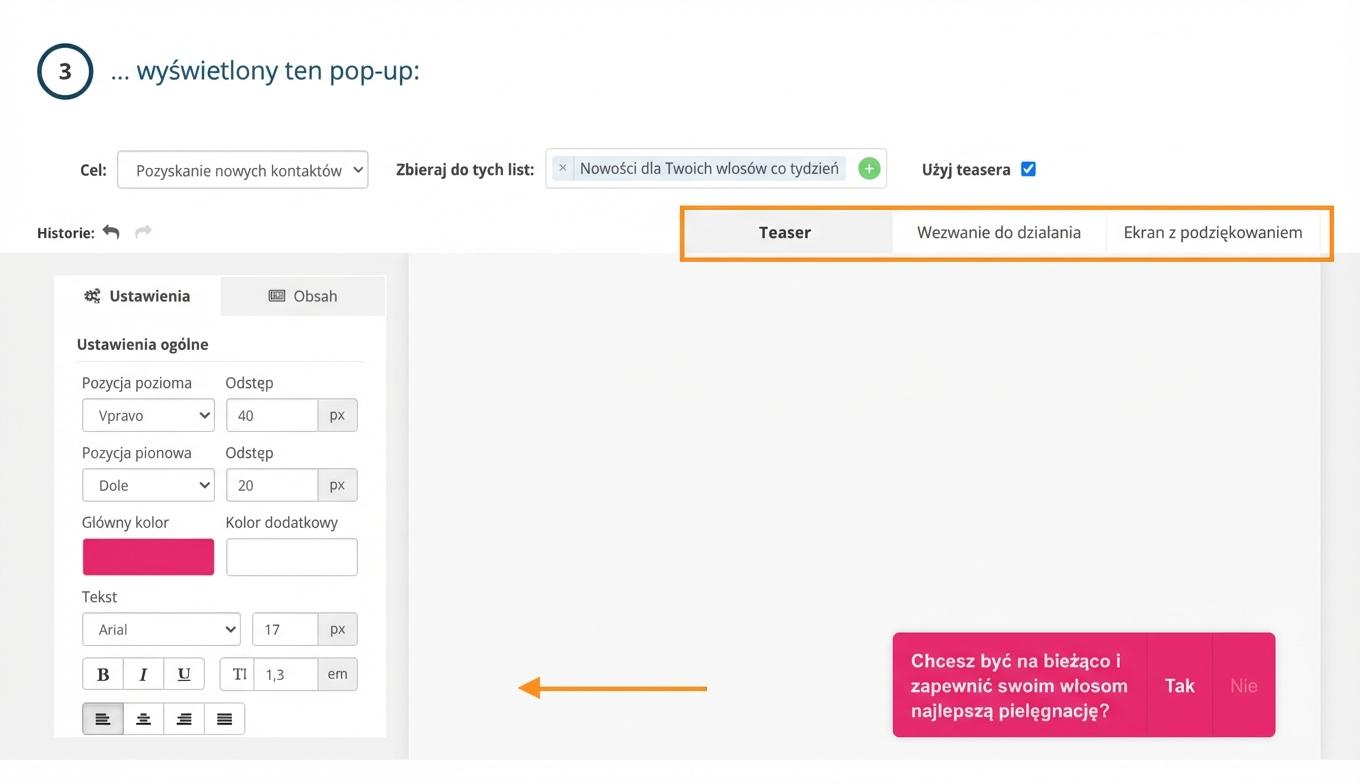This screenshot has width=1360, height=784.
Task: Open the Ustawienia settings tab
Action: click(137, 296)
